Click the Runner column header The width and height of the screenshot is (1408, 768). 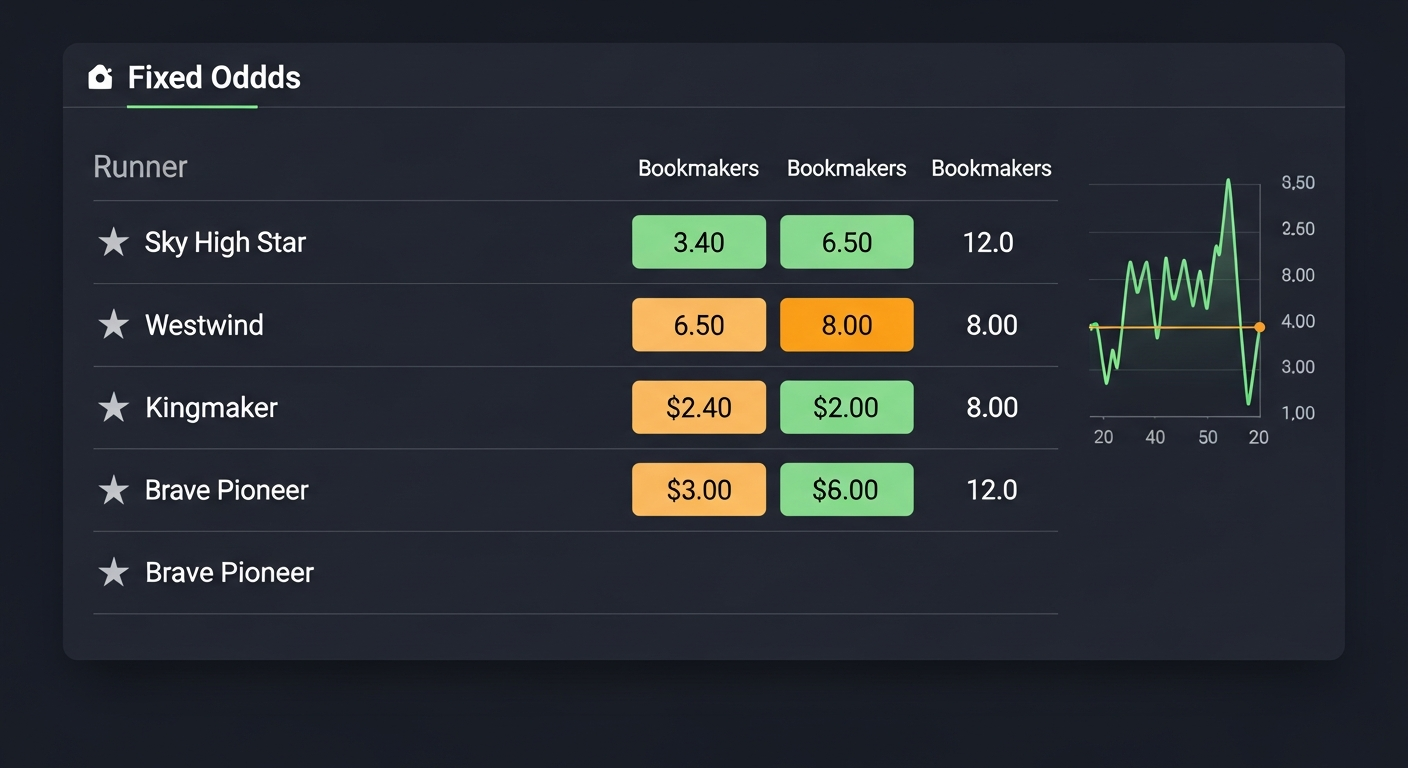coord(140,167)
